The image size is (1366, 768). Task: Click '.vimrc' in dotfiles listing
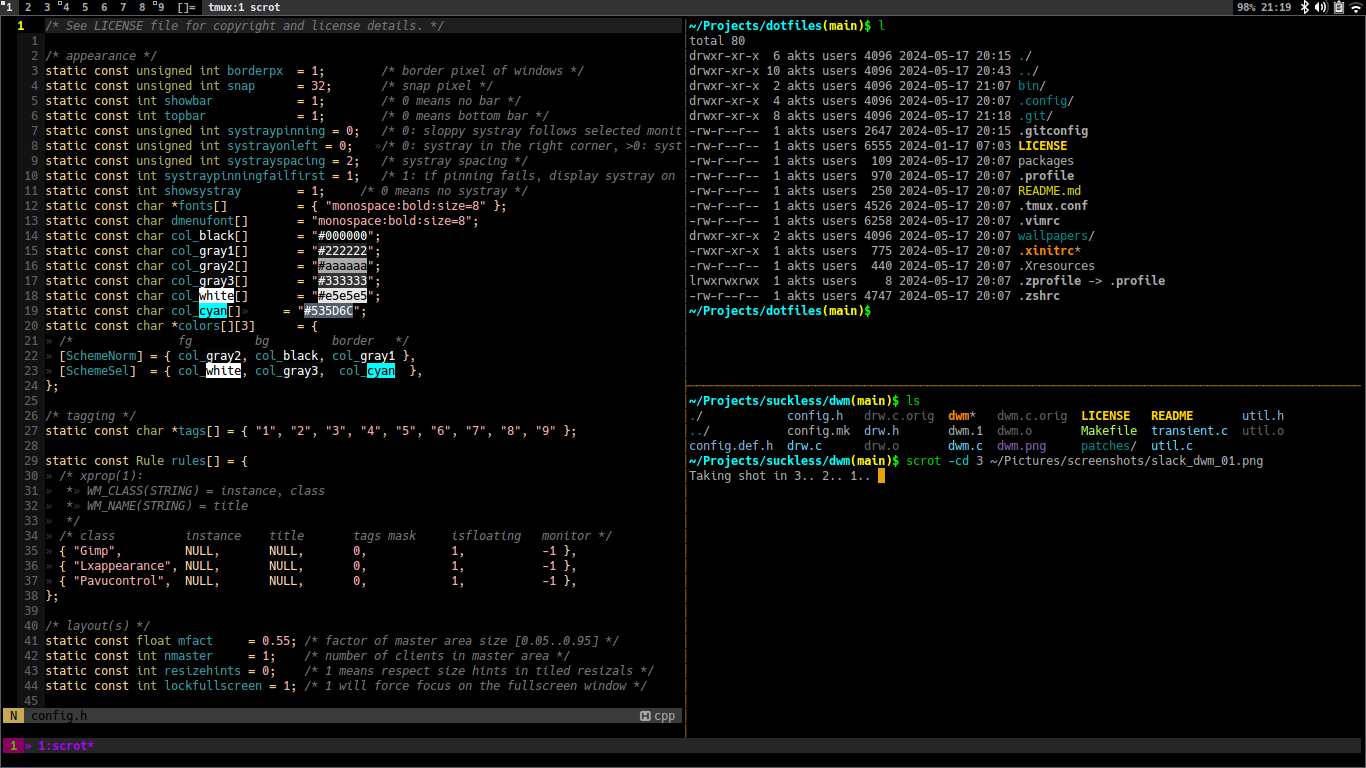click(1039, 221)
